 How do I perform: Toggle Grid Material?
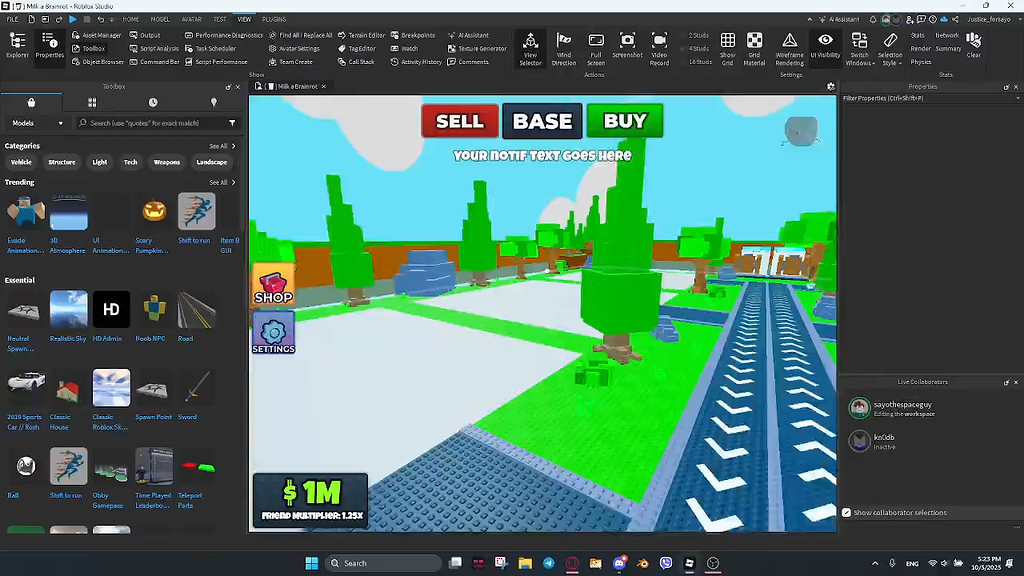pos(754,49)
